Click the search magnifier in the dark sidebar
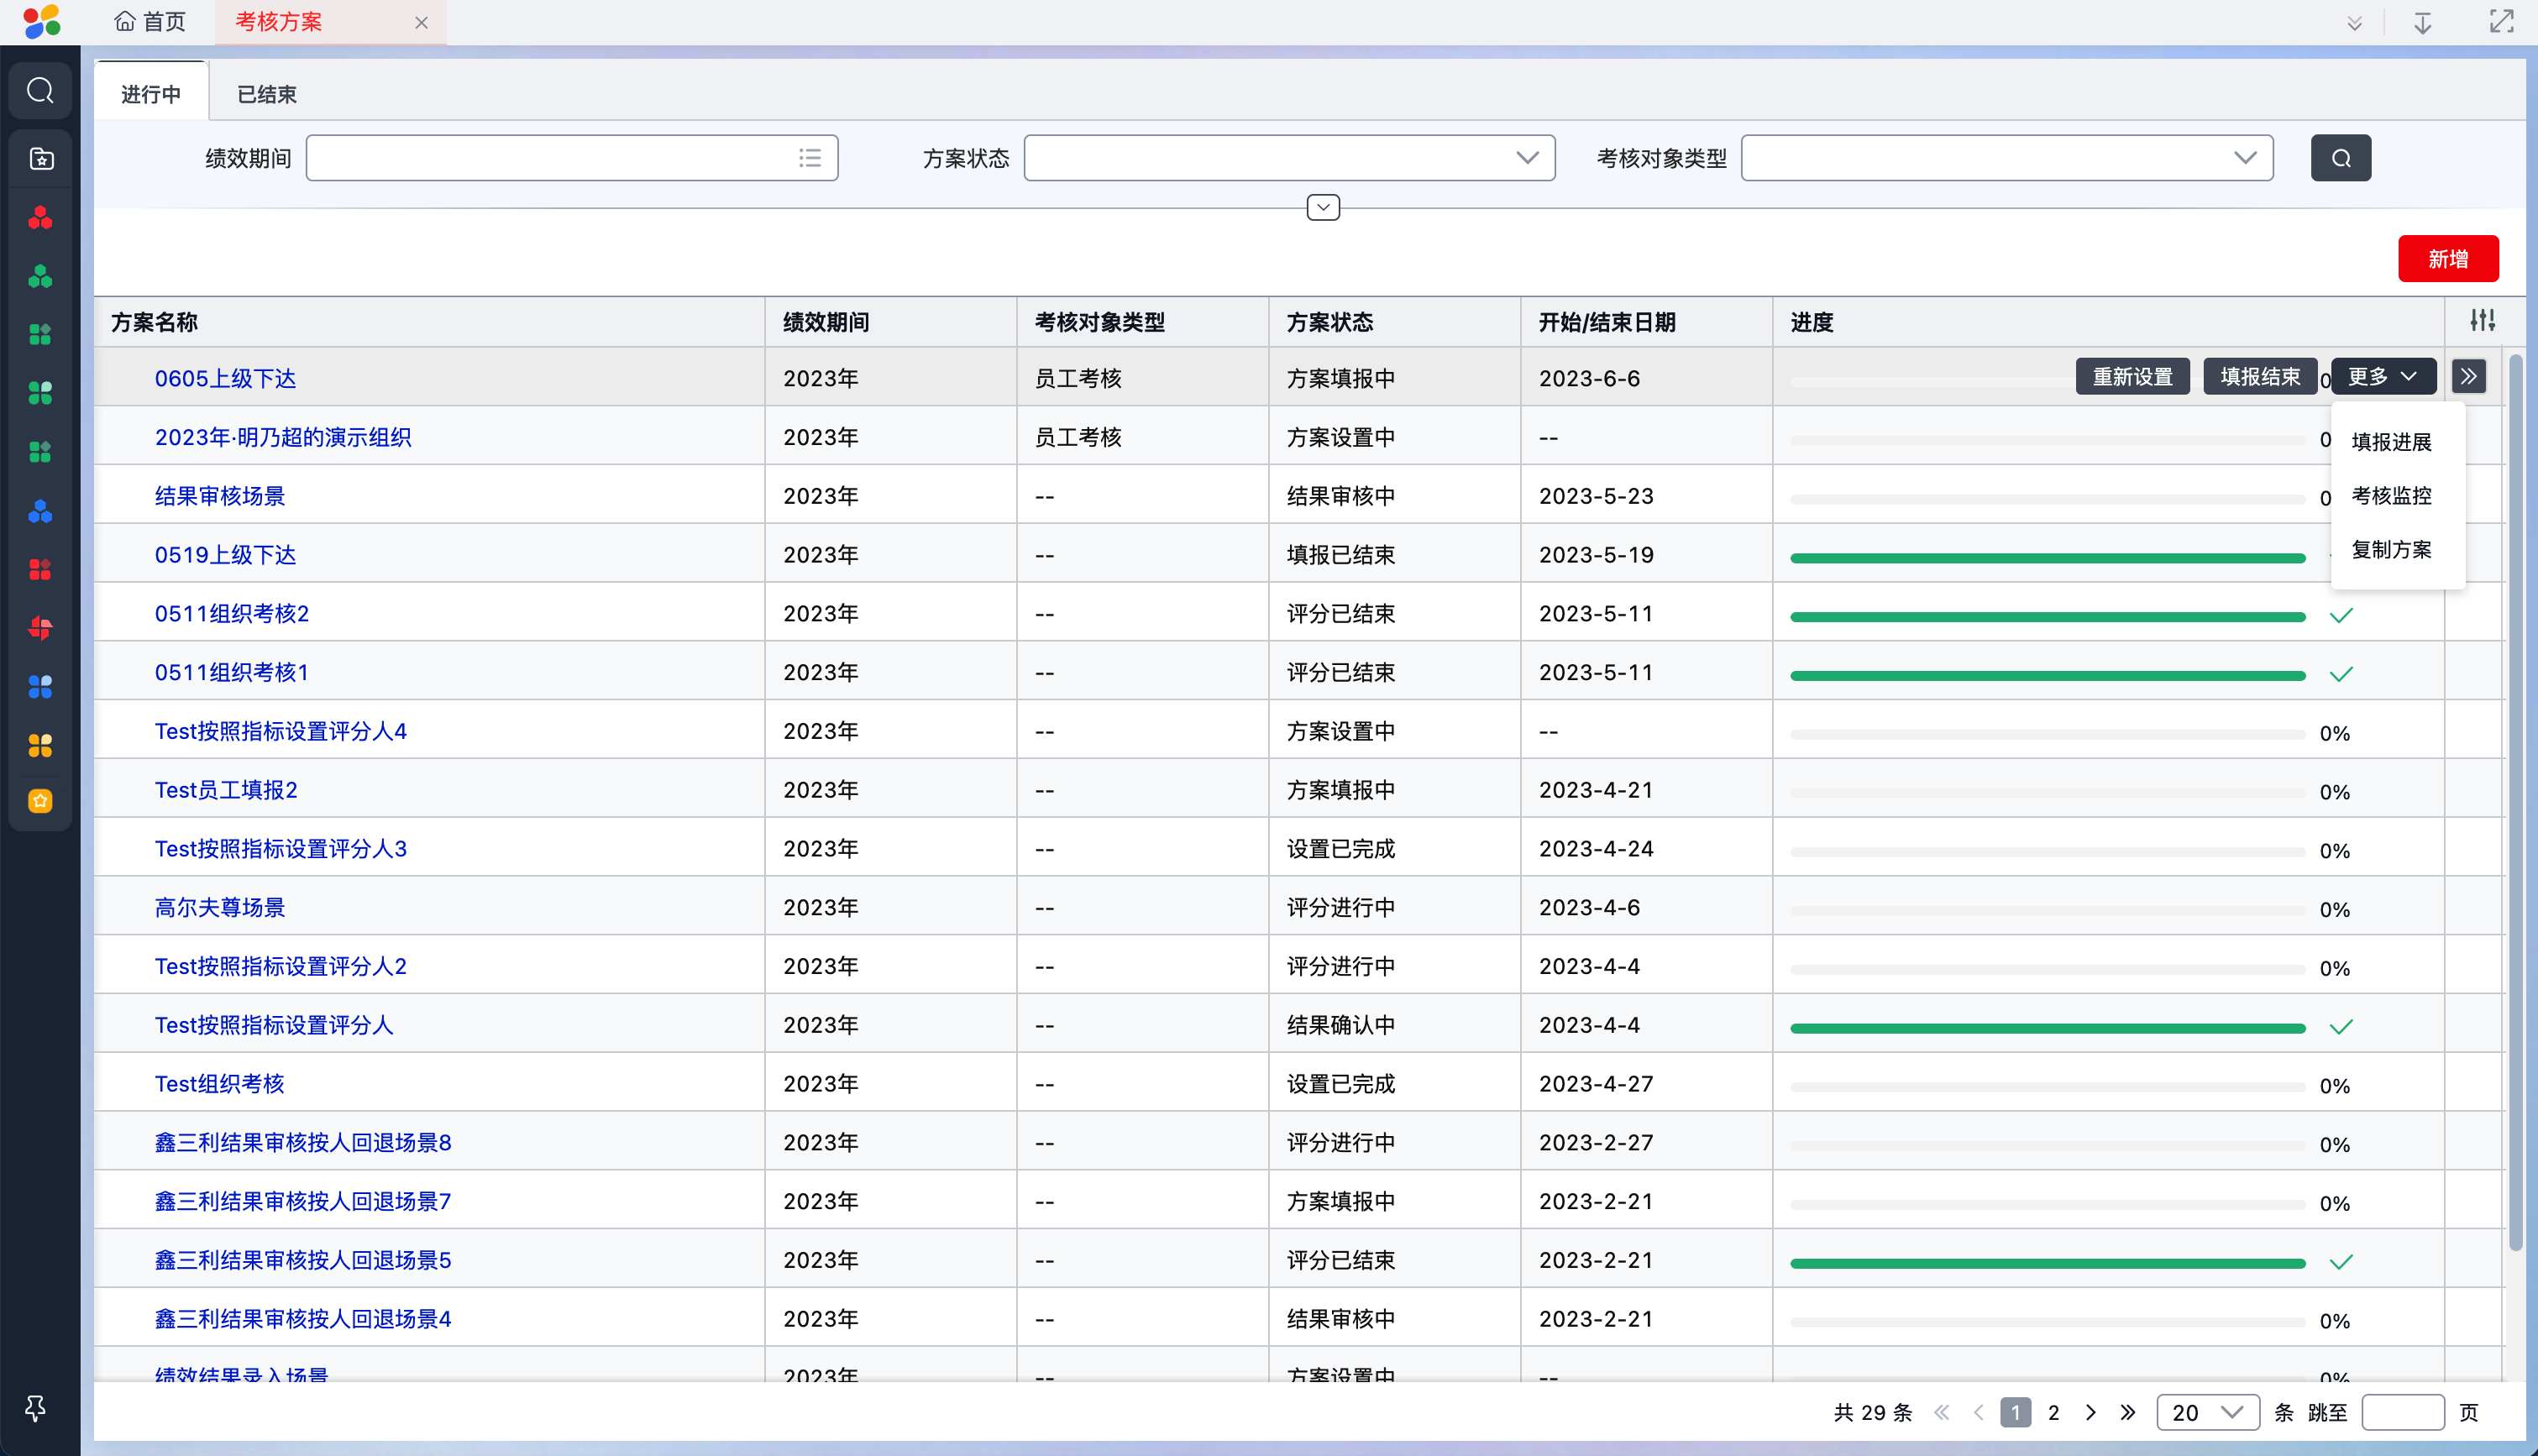Image resolution: width=2538 pixels, height=1456 pixels. click(40, 91)
